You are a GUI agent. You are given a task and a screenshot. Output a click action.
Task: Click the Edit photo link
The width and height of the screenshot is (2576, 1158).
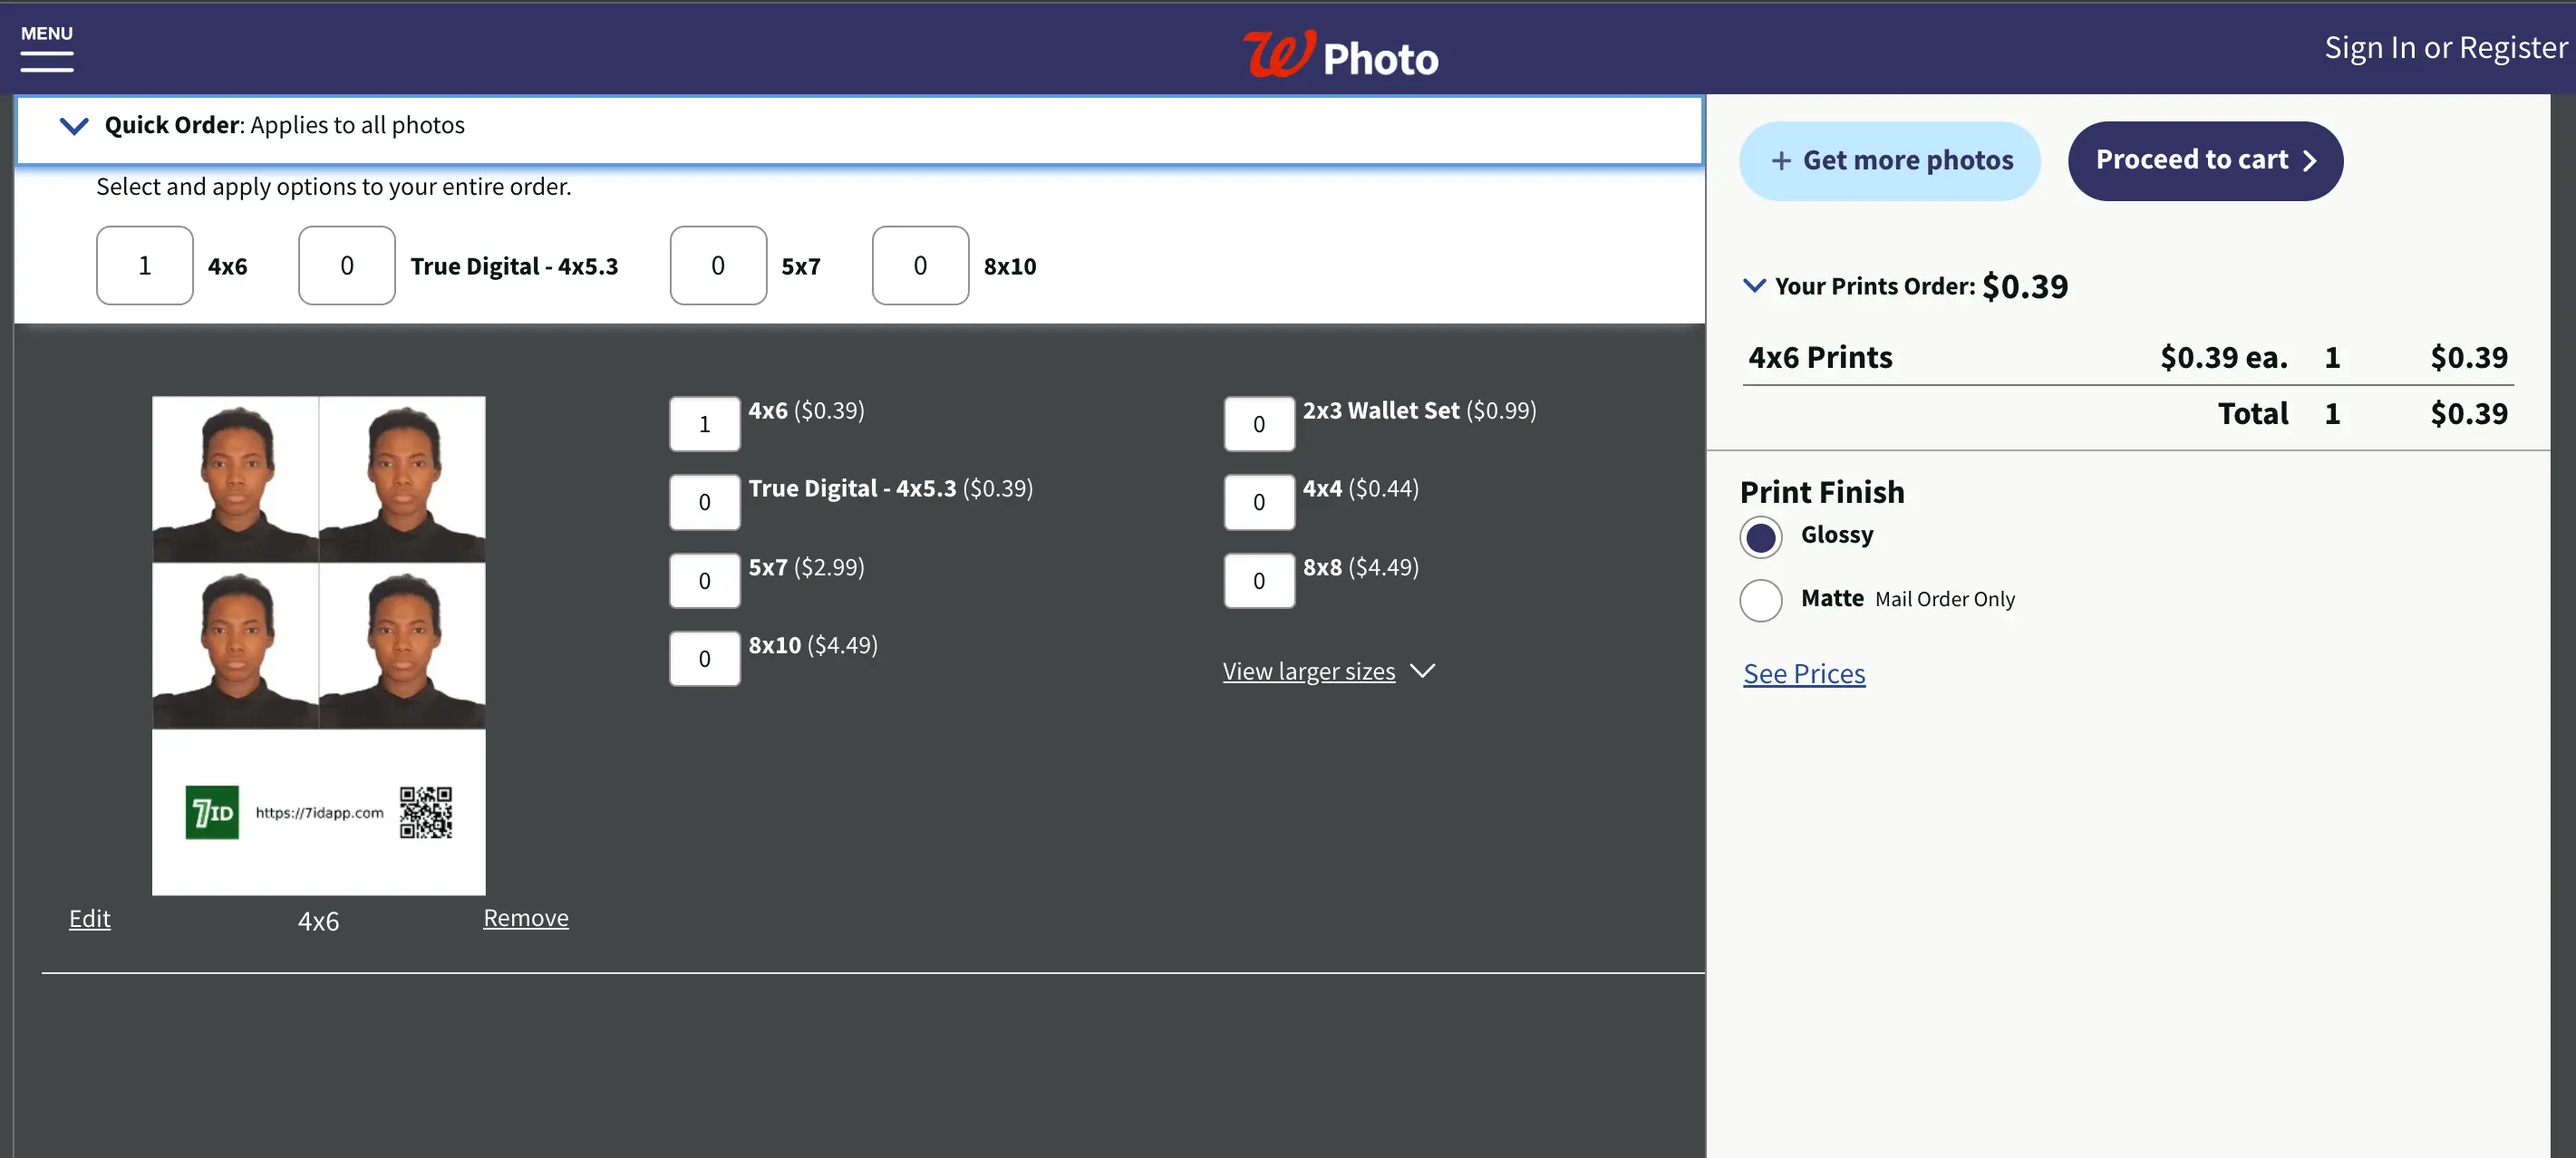pyautogui.click(x=89, y=918)
